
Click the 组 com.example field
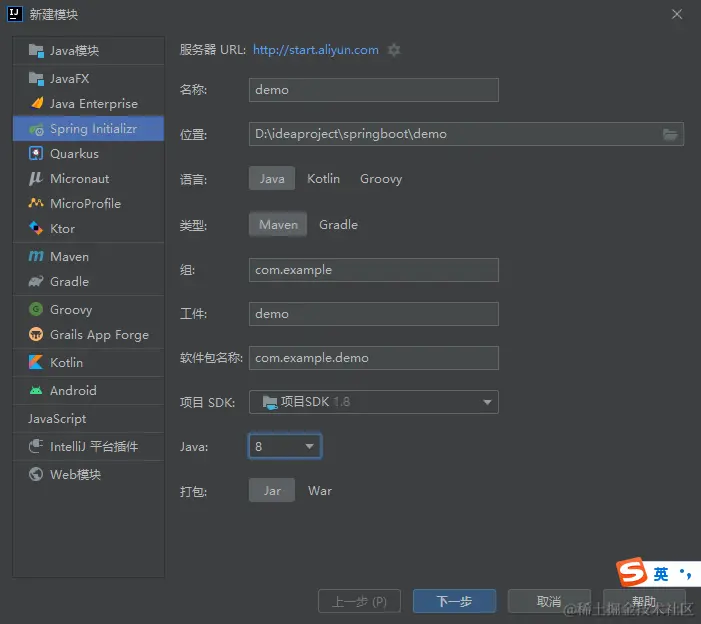374,270
